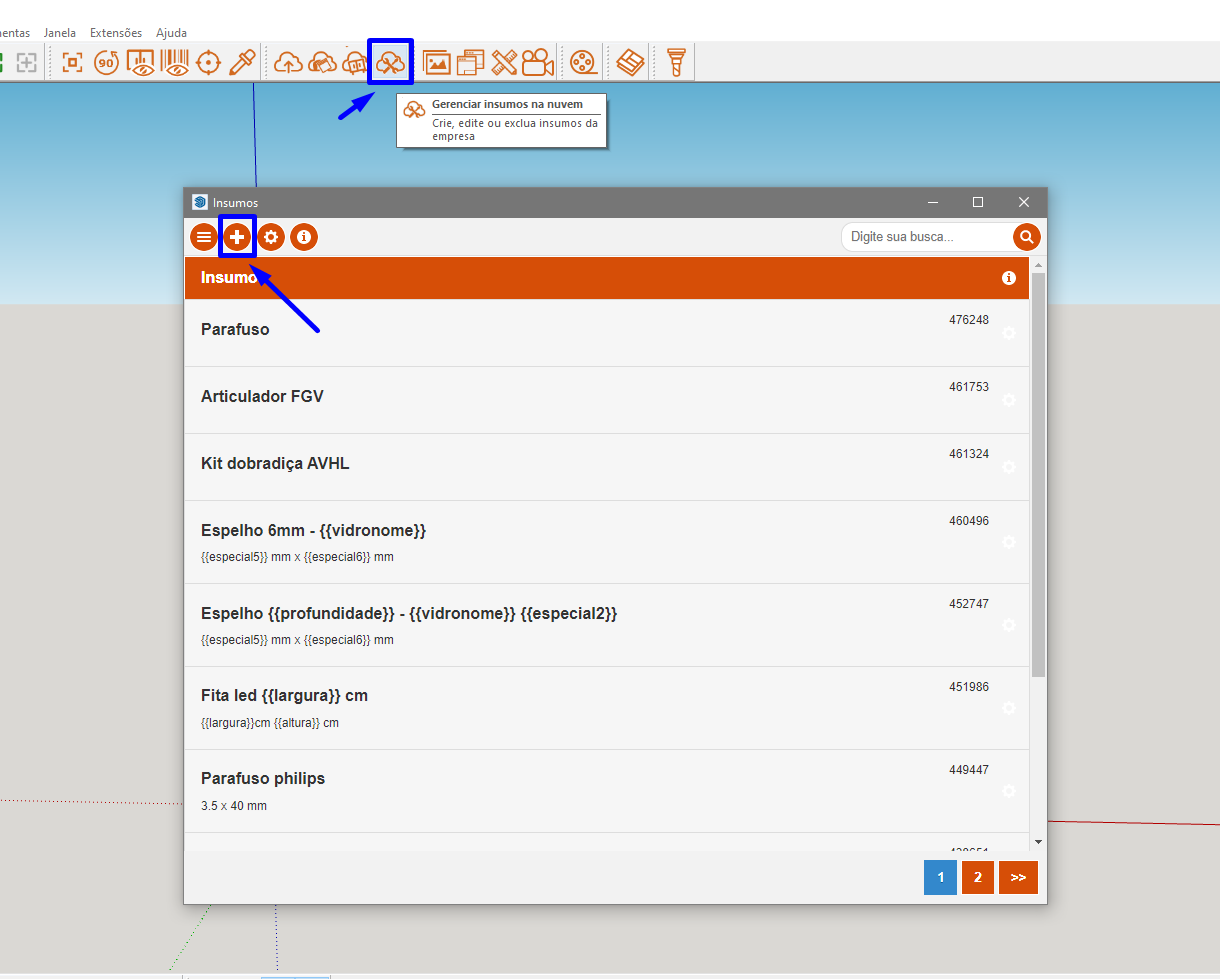Click the film reel toolbar icon

(x=583, y=63)
